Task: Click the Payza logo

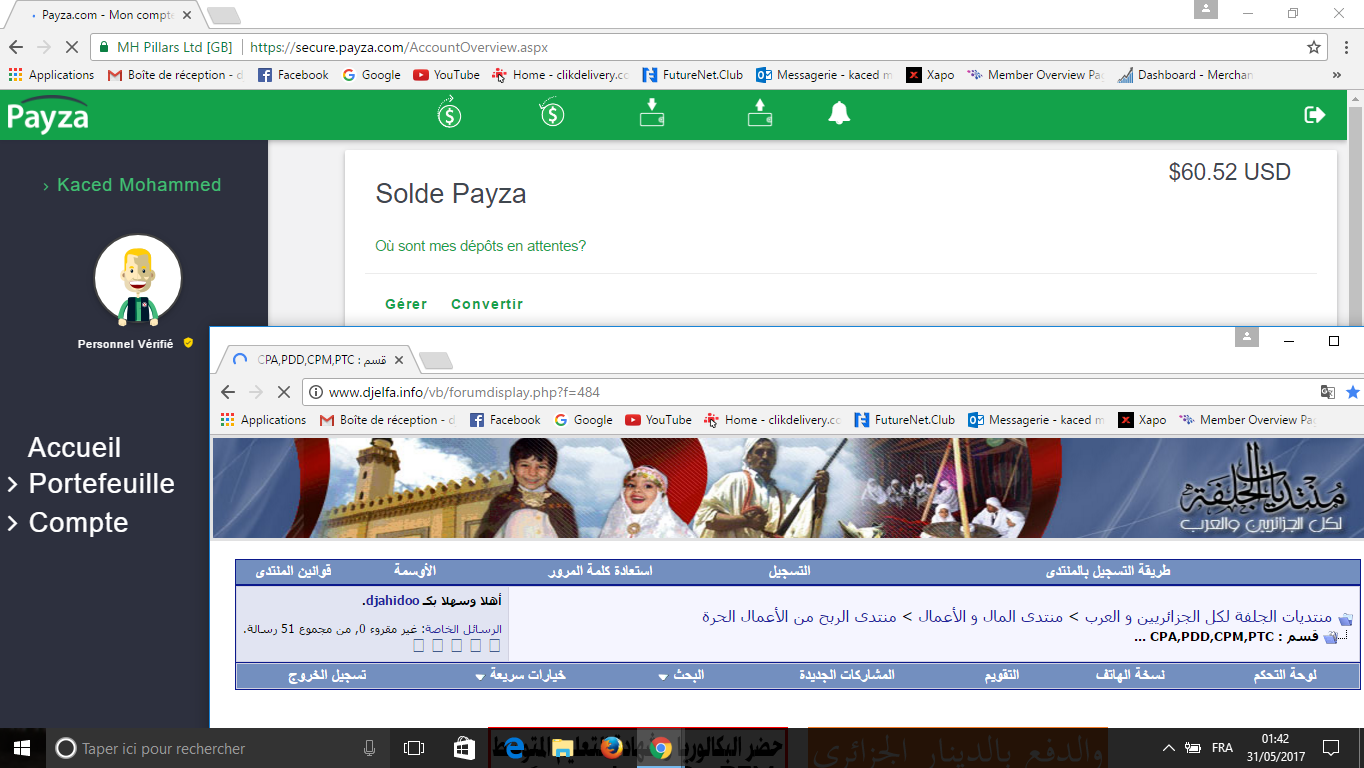Action: click(47, 116)
